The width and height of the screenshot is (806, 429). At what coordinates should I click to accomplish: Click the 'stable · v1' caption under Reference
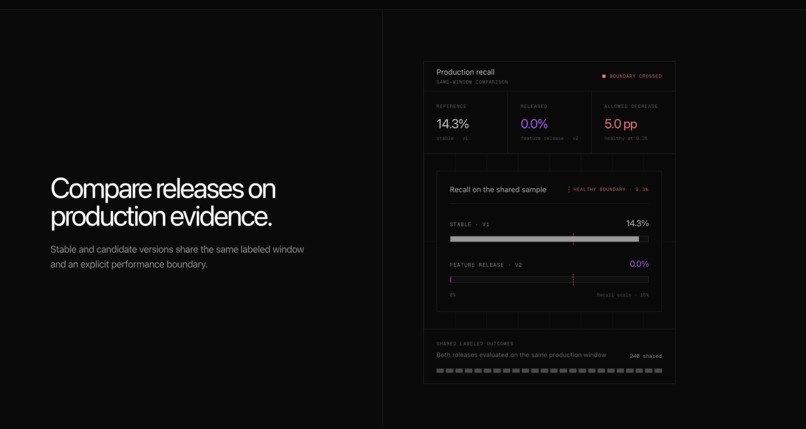coord(452,139)
